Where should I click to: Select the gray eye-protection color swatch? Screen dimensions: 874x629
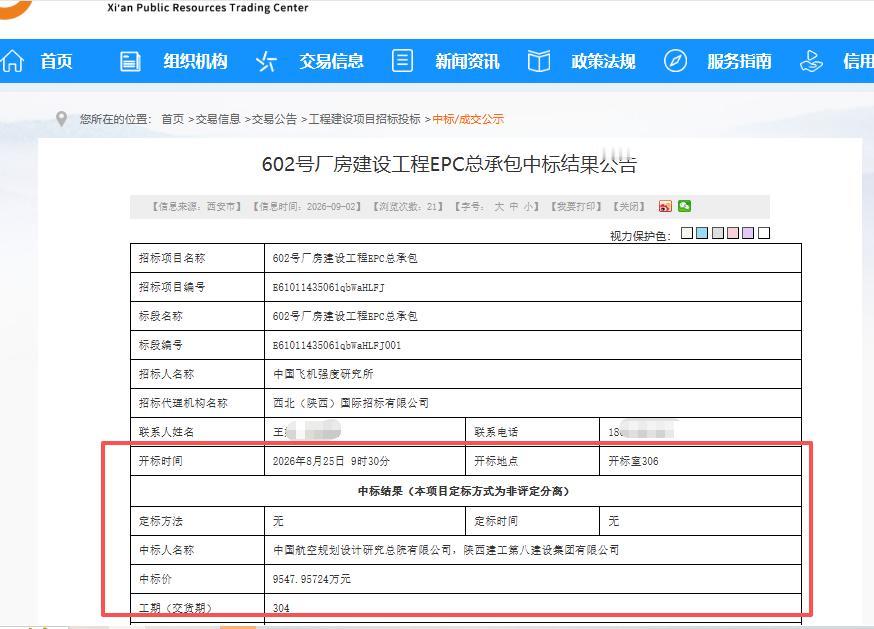[718, 233]
